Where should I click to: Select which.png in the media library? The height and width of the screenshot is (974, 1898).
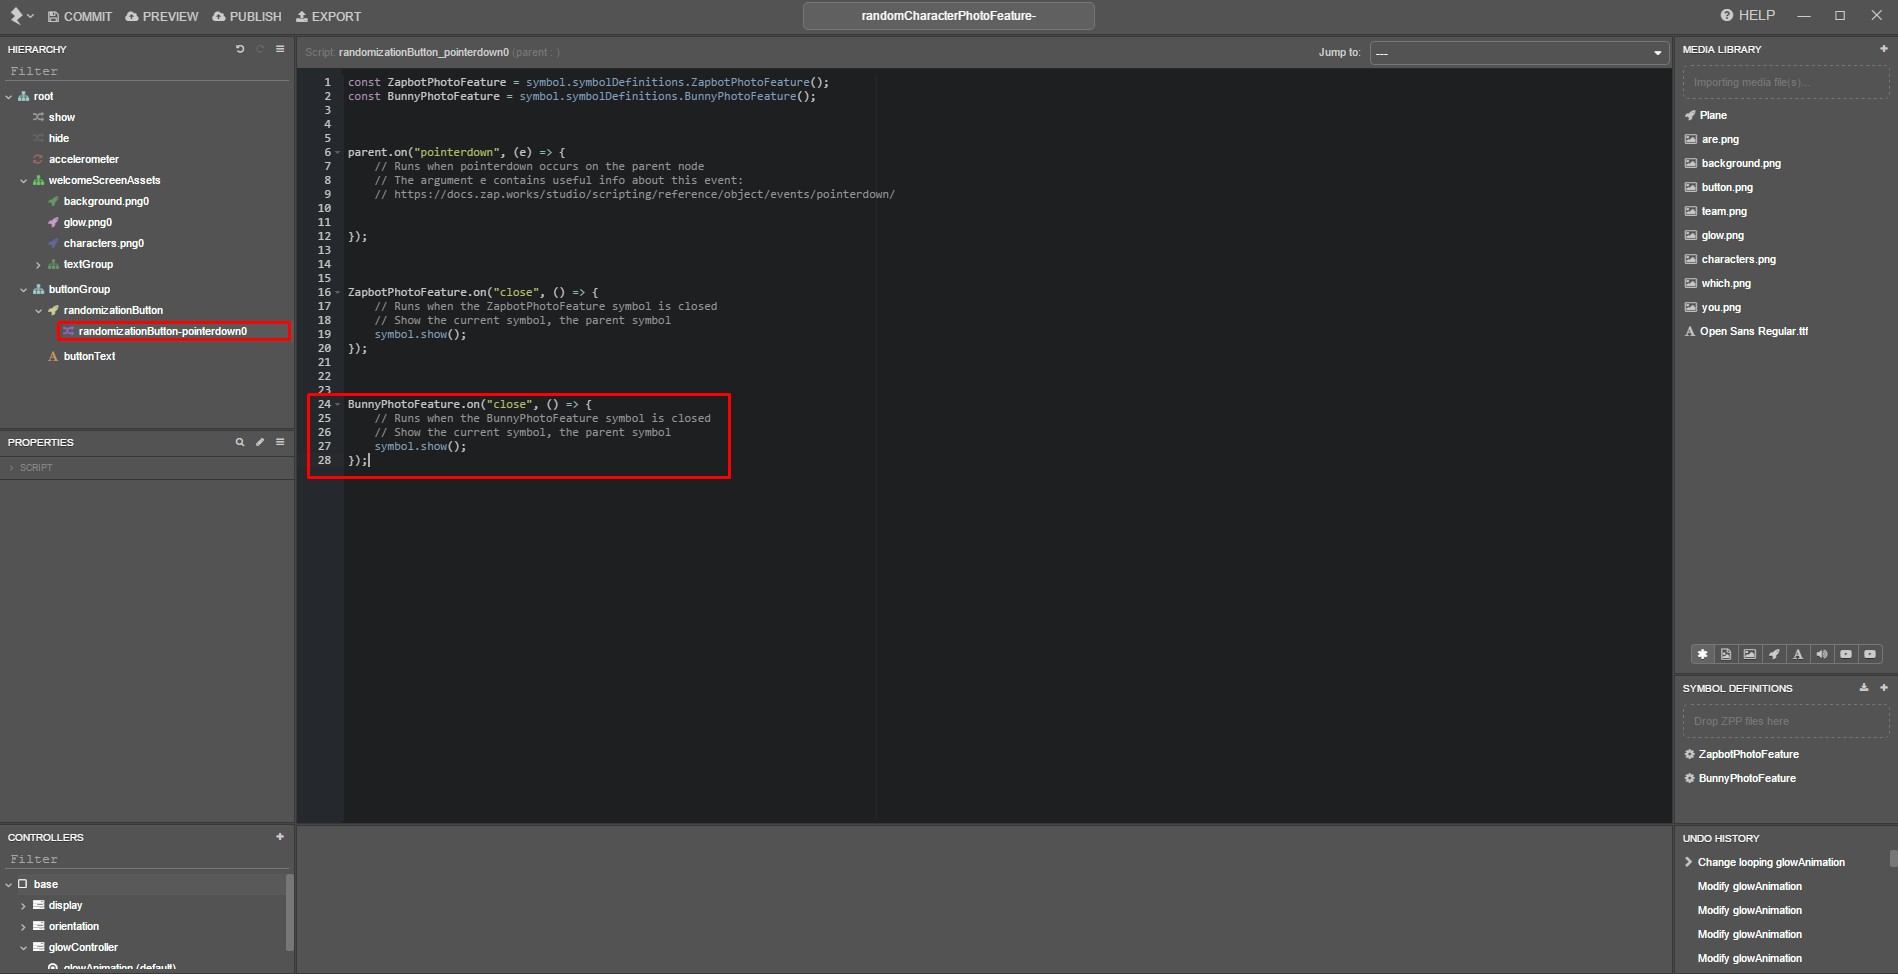[x=1726, y=283]
